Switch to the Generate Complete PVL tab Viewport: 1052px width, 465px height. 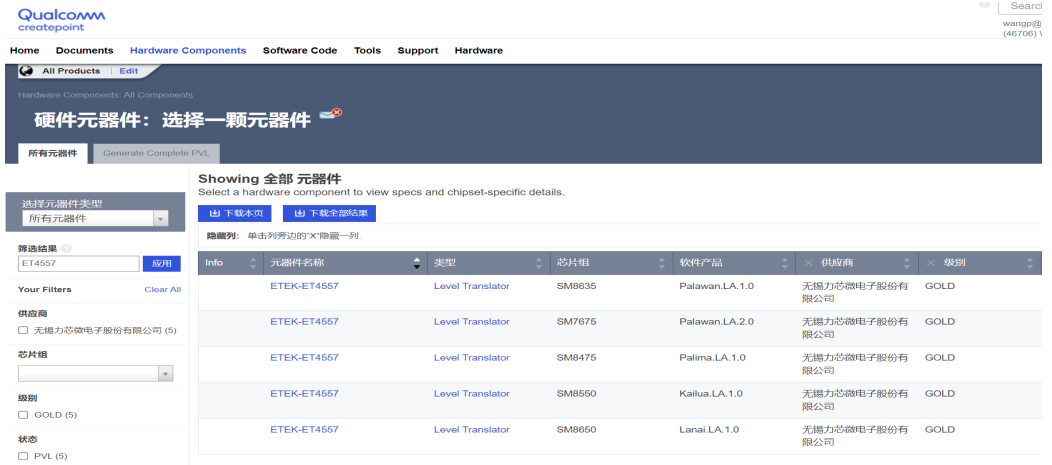pos(156,153)
